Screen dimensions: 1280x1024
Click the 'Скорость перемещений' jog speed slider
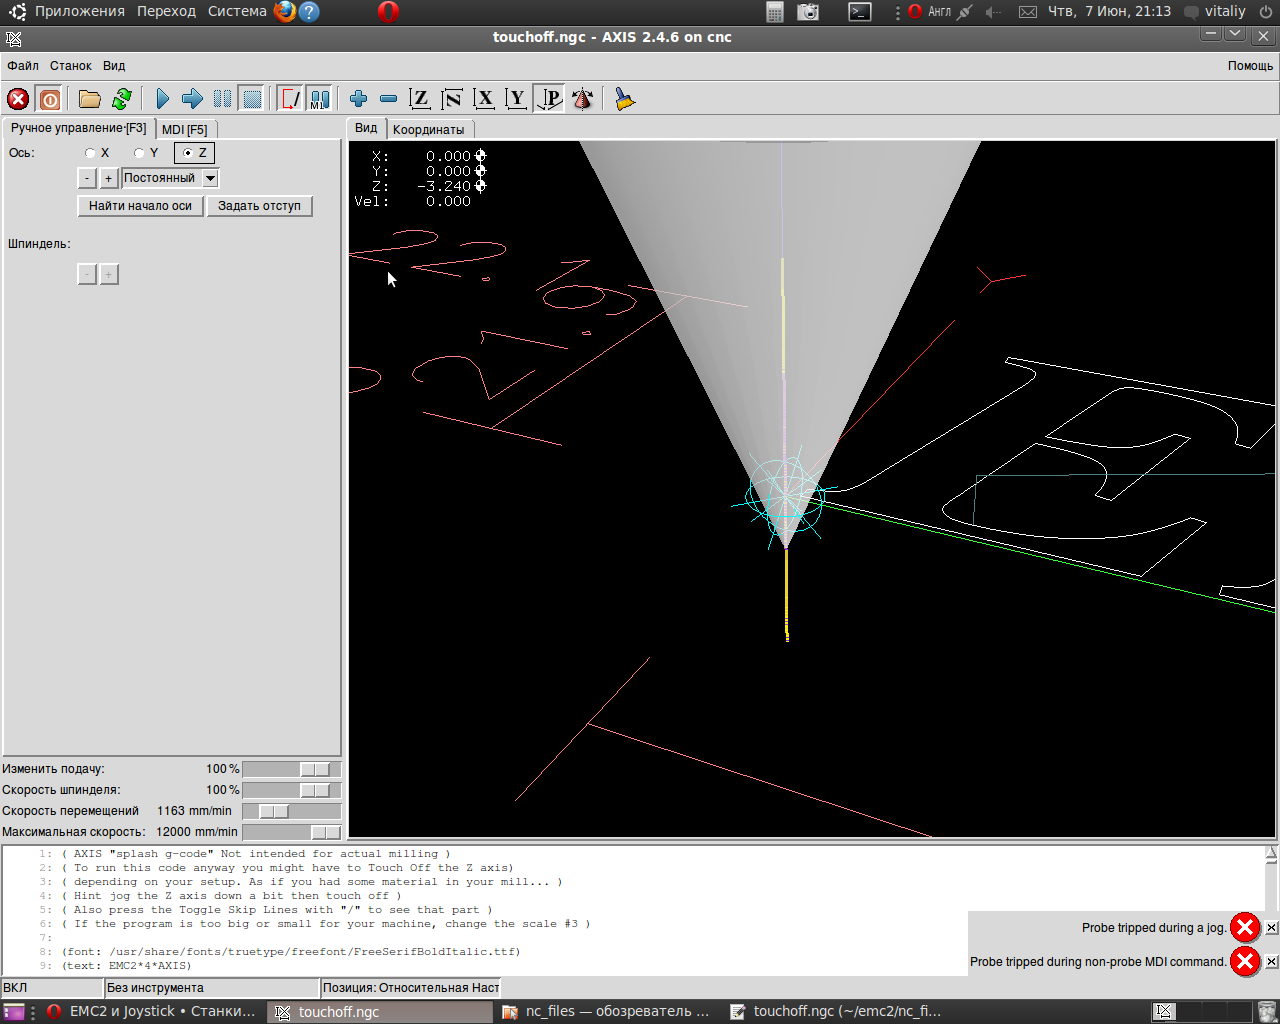pyautogui.click(x=274, y=811)
